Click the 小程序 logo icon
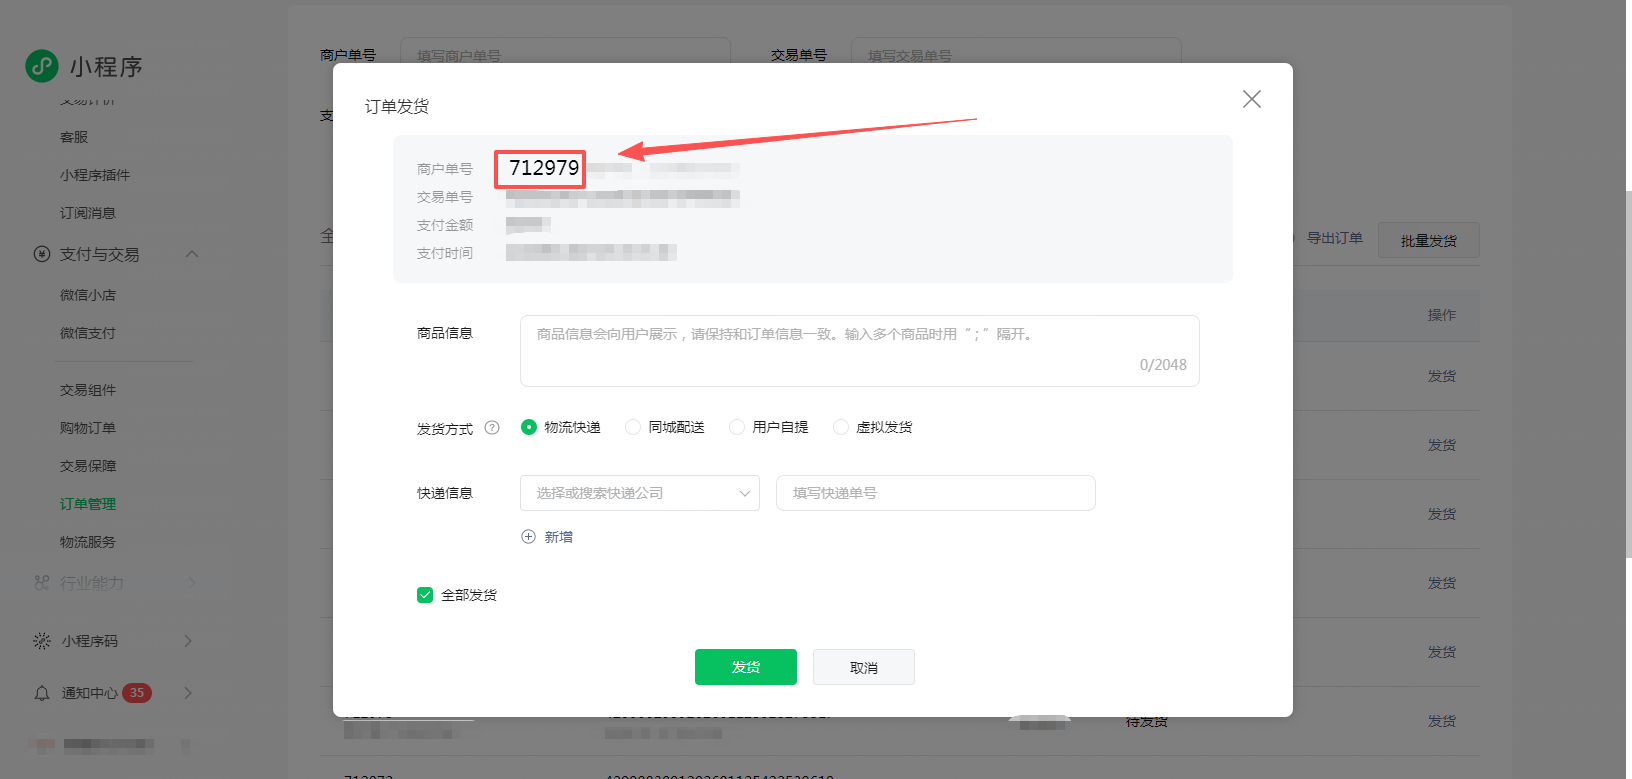The width and height of the screenshot is (1632, 779). (x=42, y=66)
